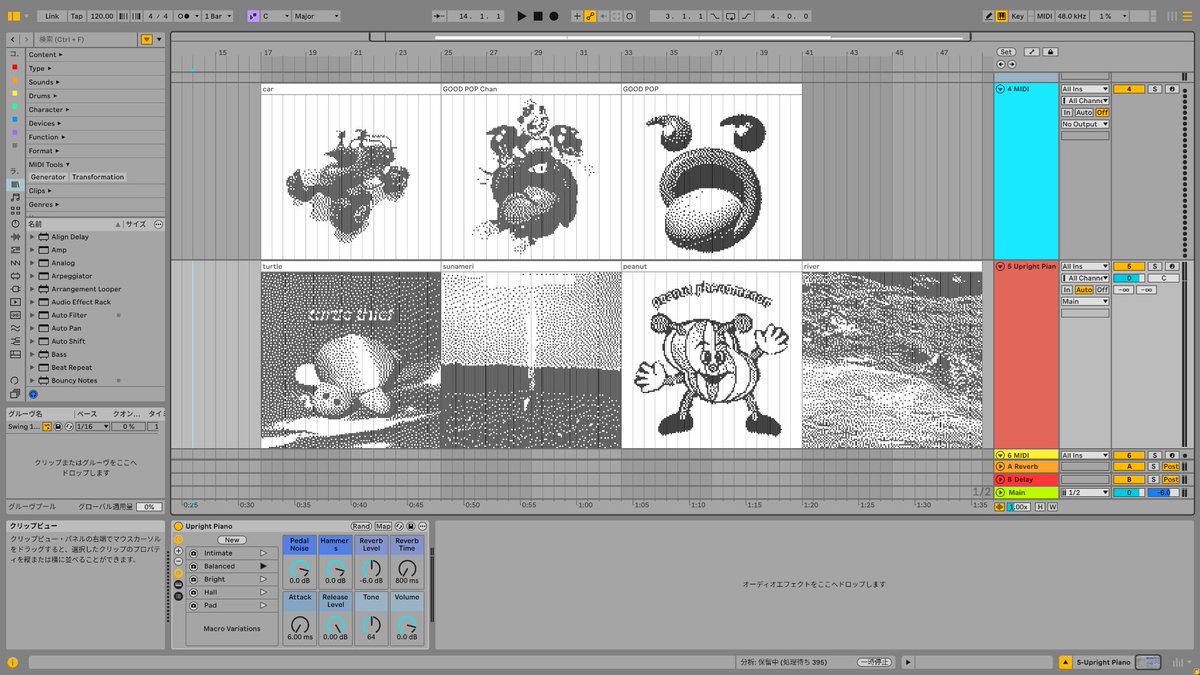The height and width of the screenshot is (675, 1200).
Task: Click the browser search field
Action: coord(85,39)
